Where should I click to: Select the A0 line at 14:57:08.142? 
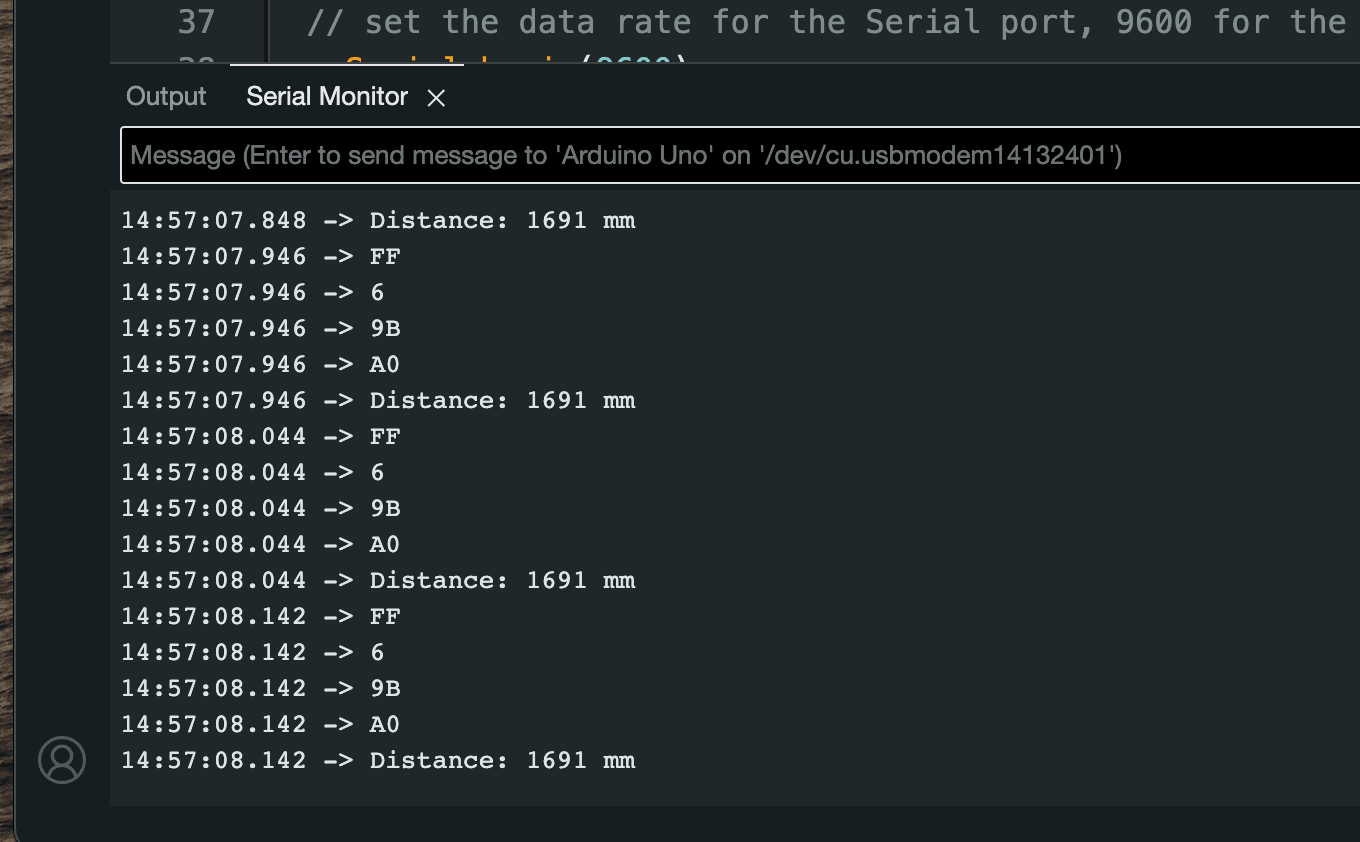point(261,724)
